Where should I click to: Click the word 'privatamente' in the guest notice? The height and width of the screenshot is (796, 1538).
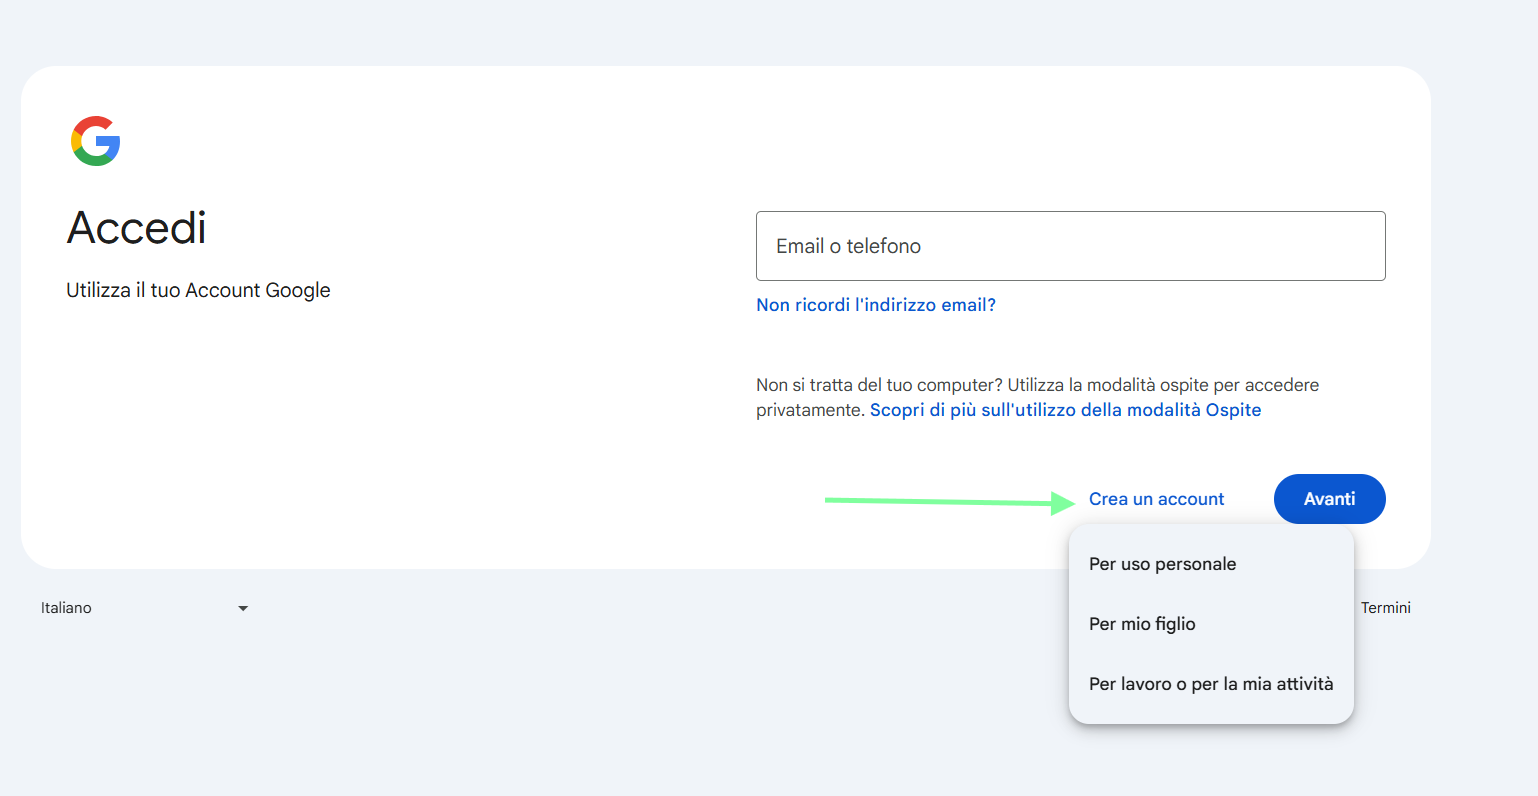[x=808, y=410]
